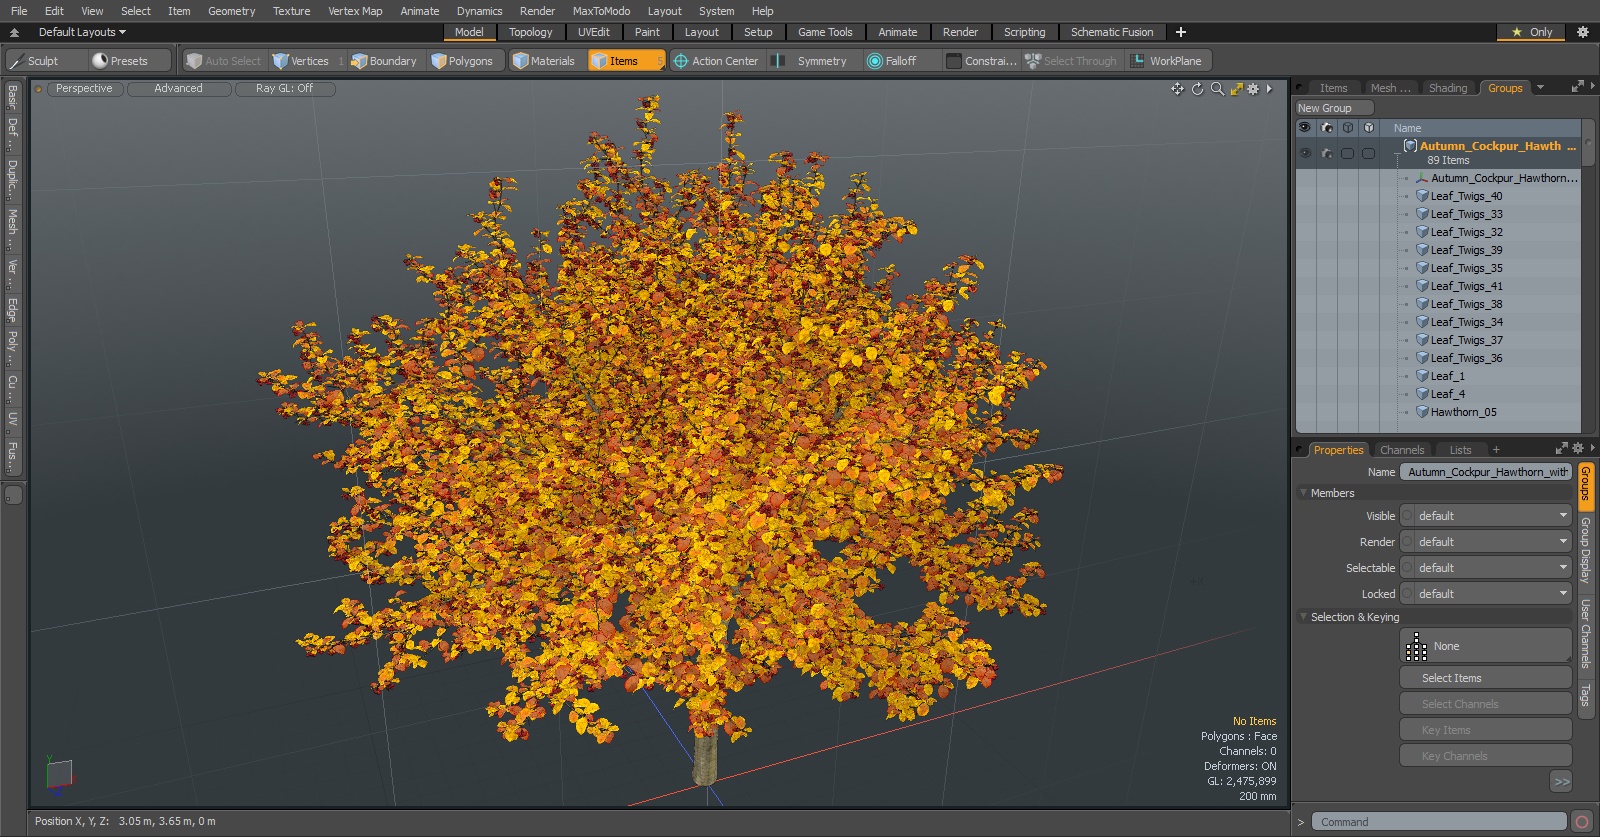Open the viewport settings gear
The image size is (1600, 837).
[1253, 89]
